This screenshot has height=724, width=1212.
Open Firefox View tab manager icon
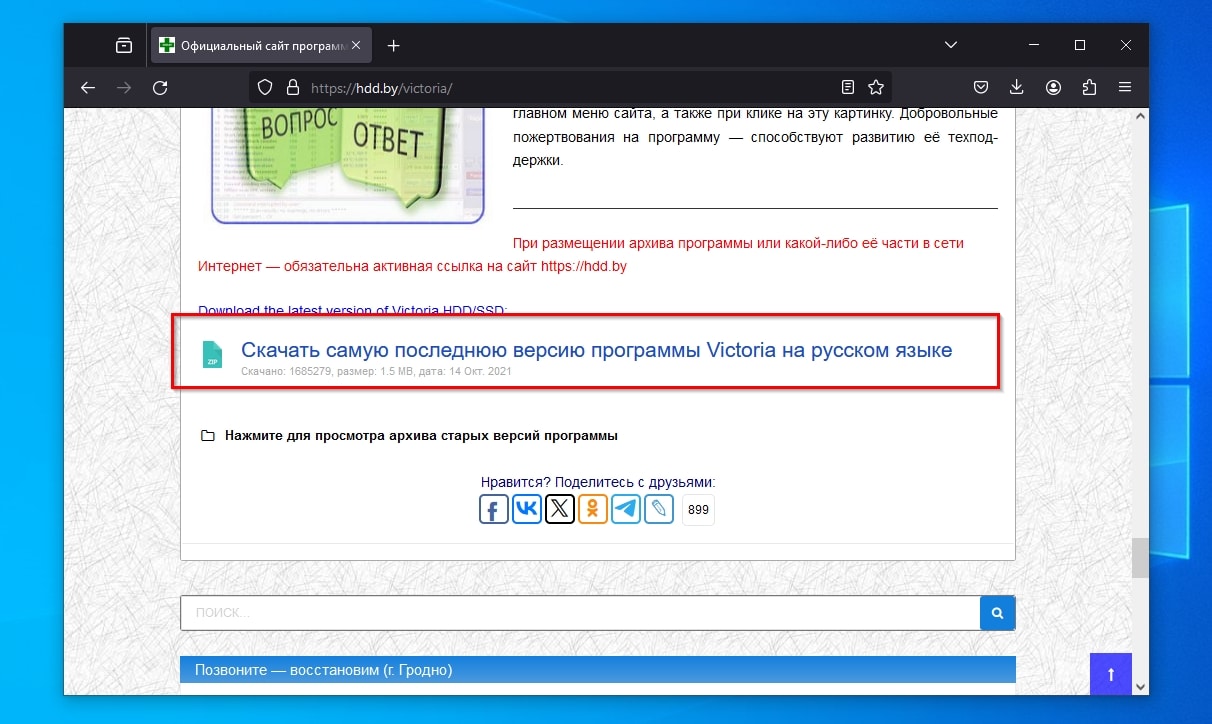pos(123,45)
